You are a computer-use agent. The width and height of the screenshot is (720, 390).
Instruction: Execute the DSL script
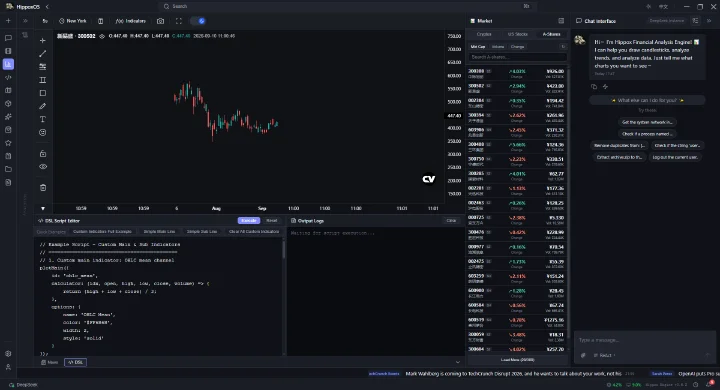coord(249,220)
